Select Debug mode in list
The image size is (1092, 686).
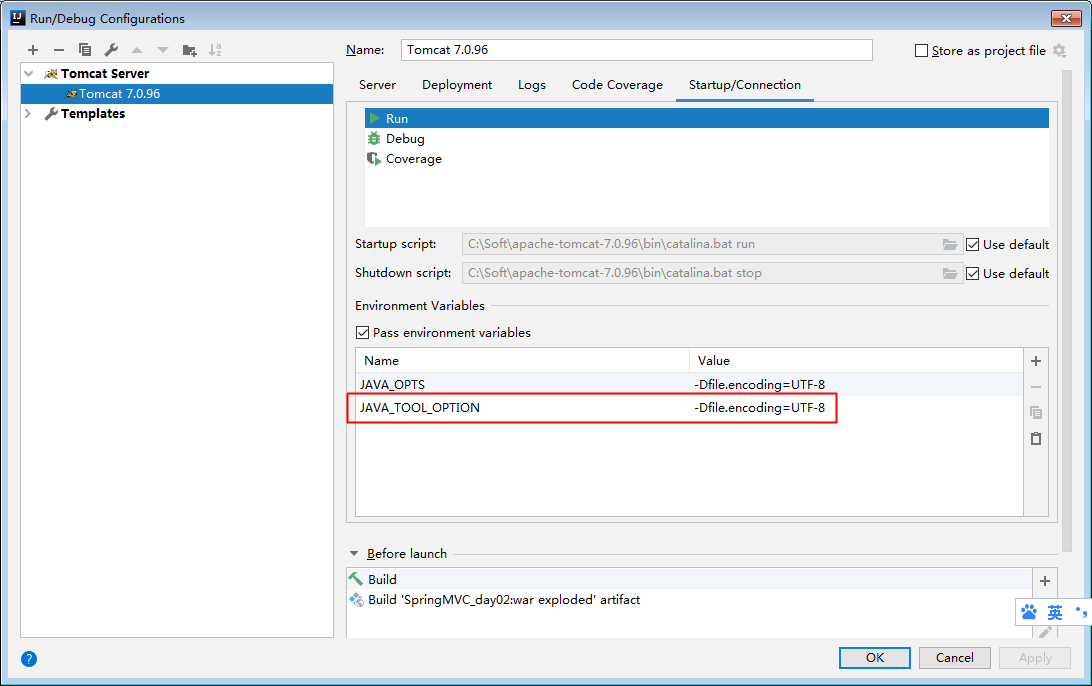coord(706,139)
